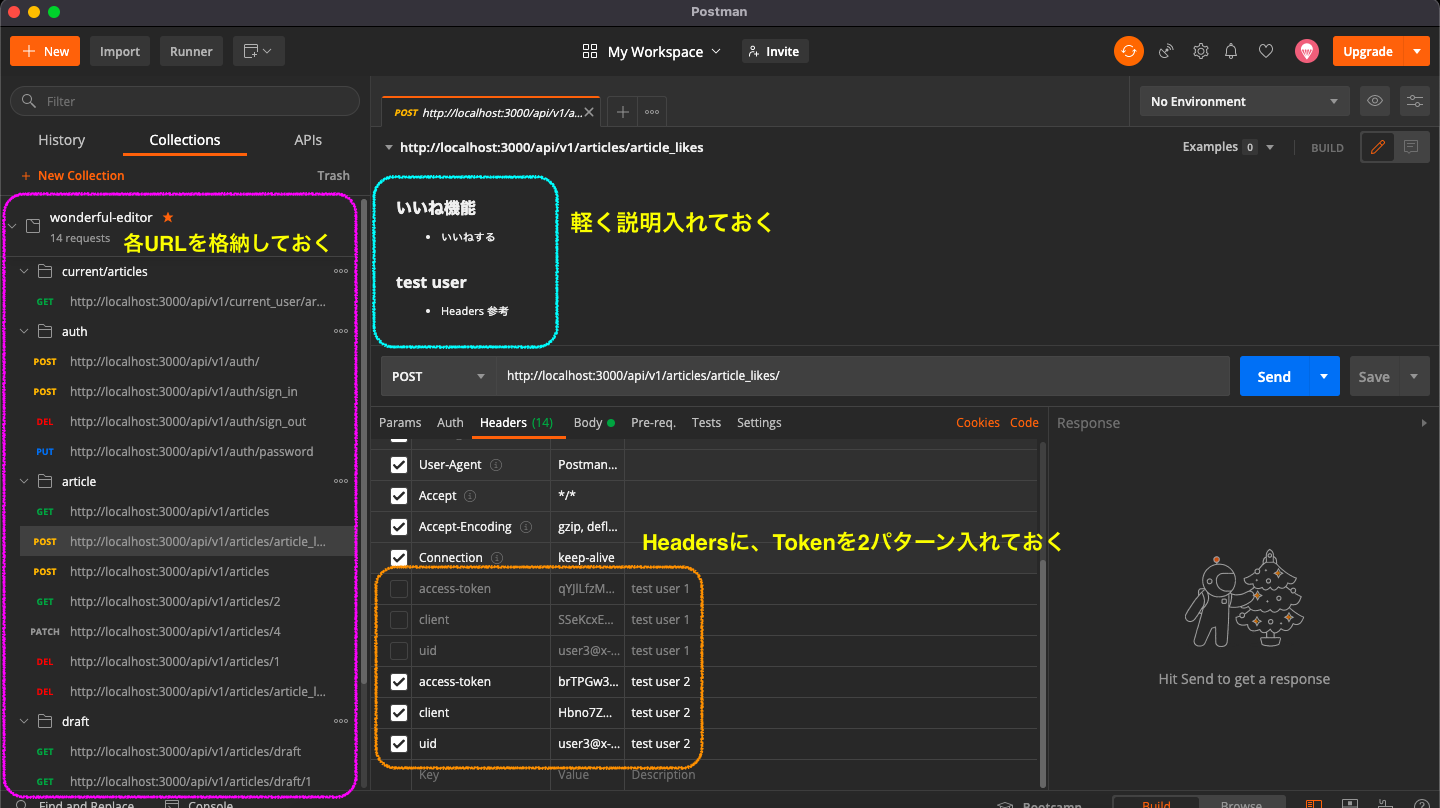Open notifications bell
This screenshot has width=1440, height=808.
pyautogui.click(x=1231, y=51)
